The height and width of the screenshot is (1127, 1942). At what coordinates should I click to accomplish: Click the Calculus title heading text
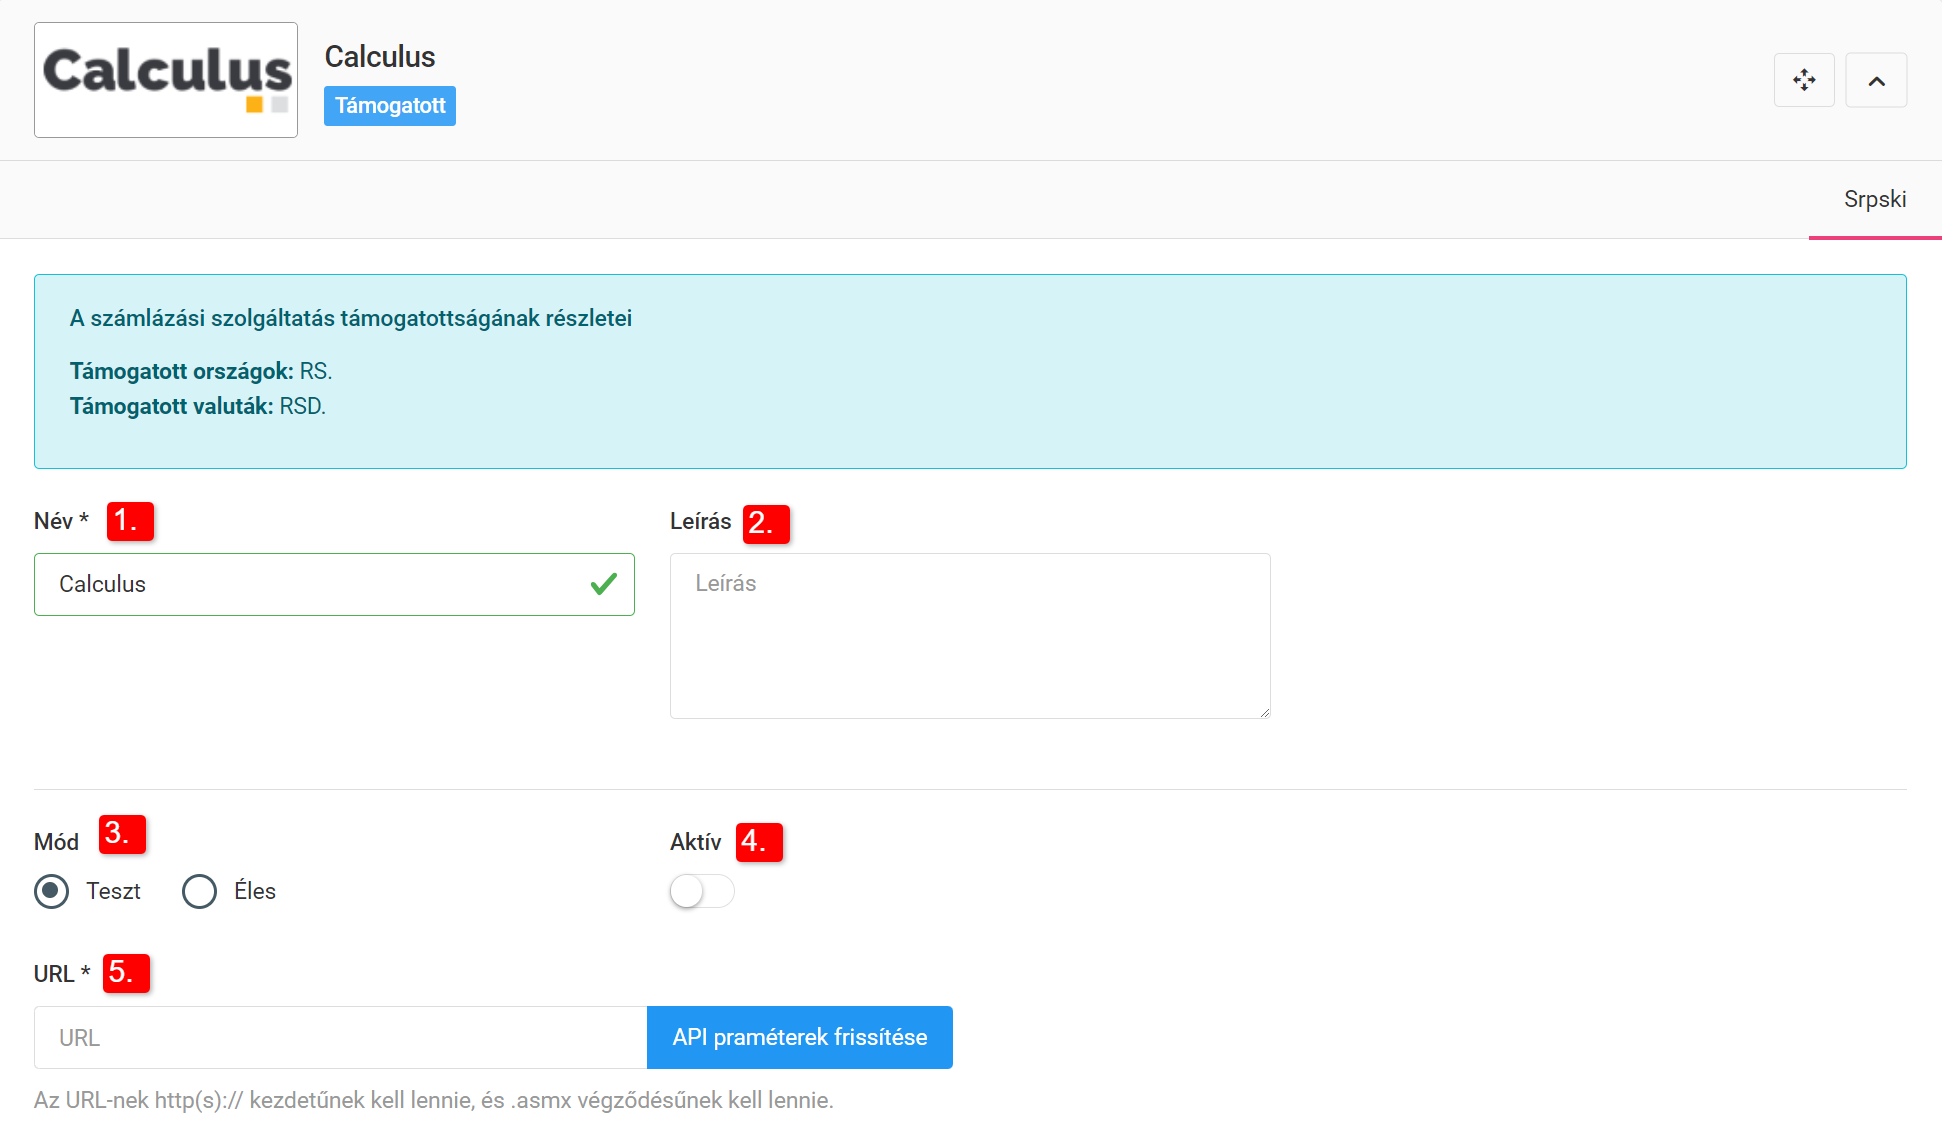click(x=380, y=57)
